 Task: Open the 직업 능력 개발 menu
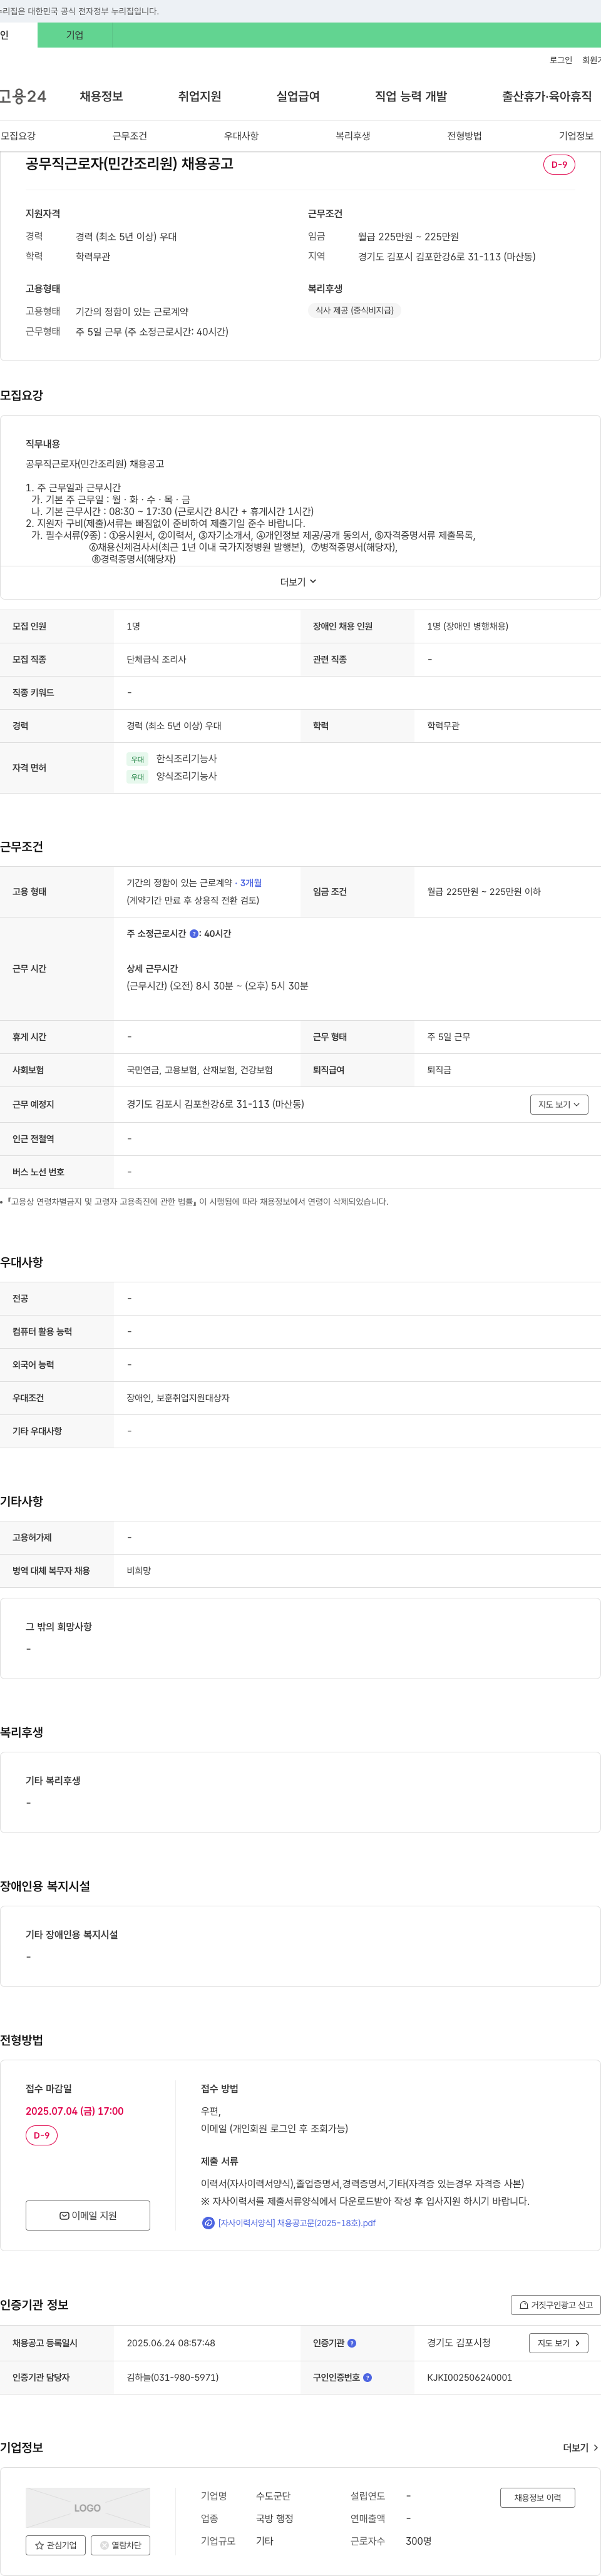point(411,96)
